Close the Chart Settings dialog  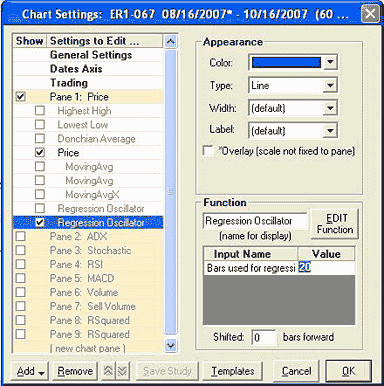pyautogui.click(x=370, y=14)
